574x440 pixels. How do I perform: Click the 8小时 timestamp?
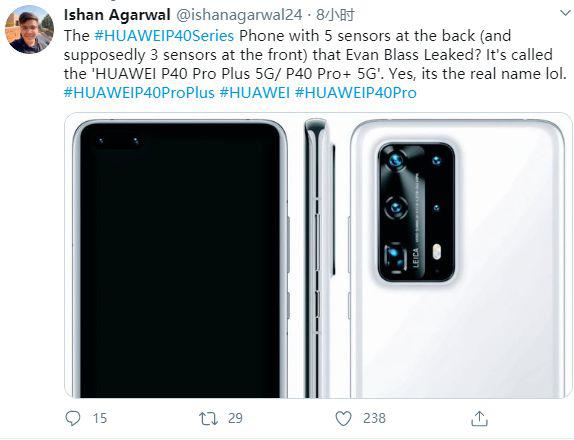(x=335, y=15)
